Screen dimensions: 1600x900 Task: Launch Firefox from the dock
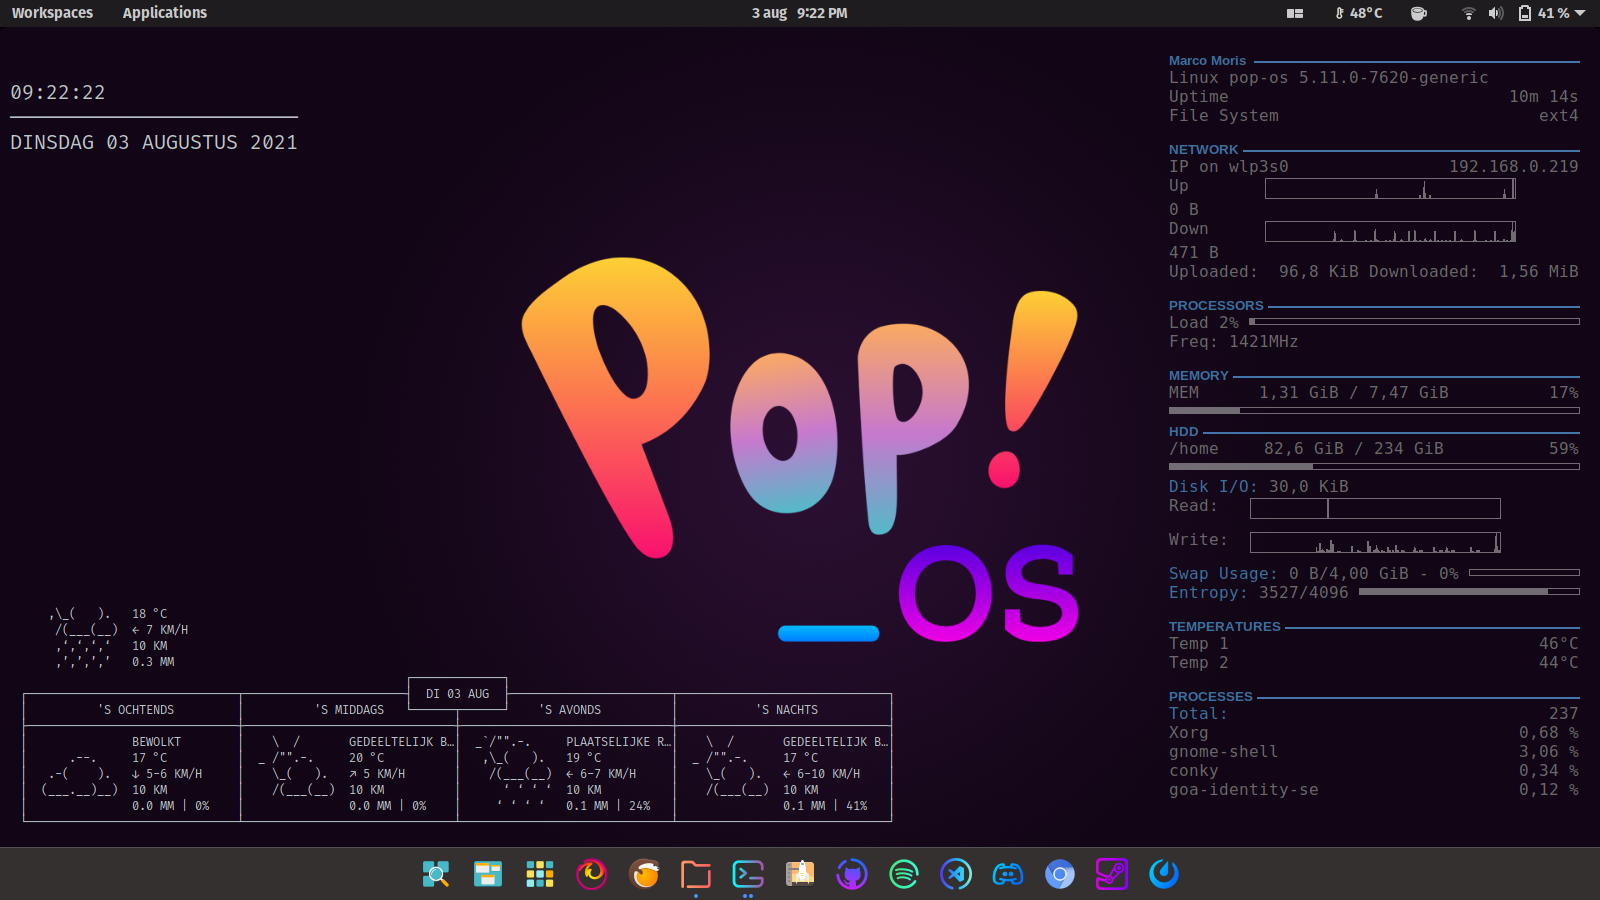592,874
